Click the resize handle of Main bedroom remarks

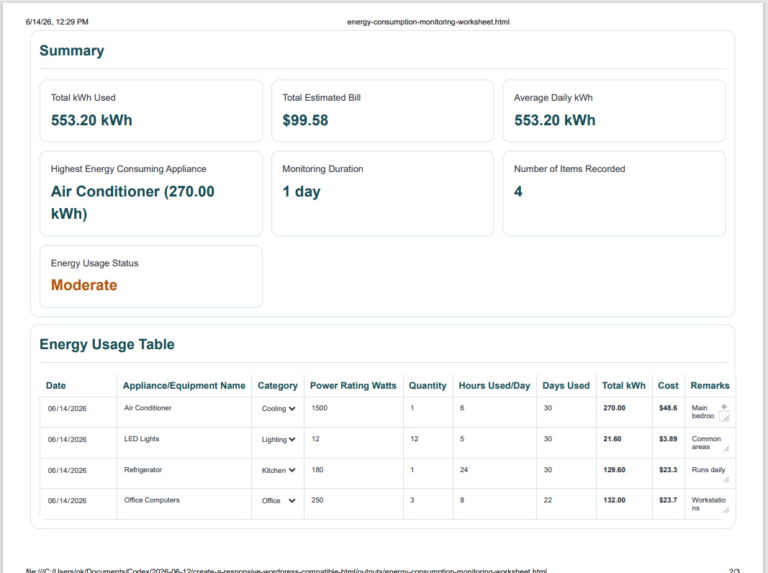(726, 418)
